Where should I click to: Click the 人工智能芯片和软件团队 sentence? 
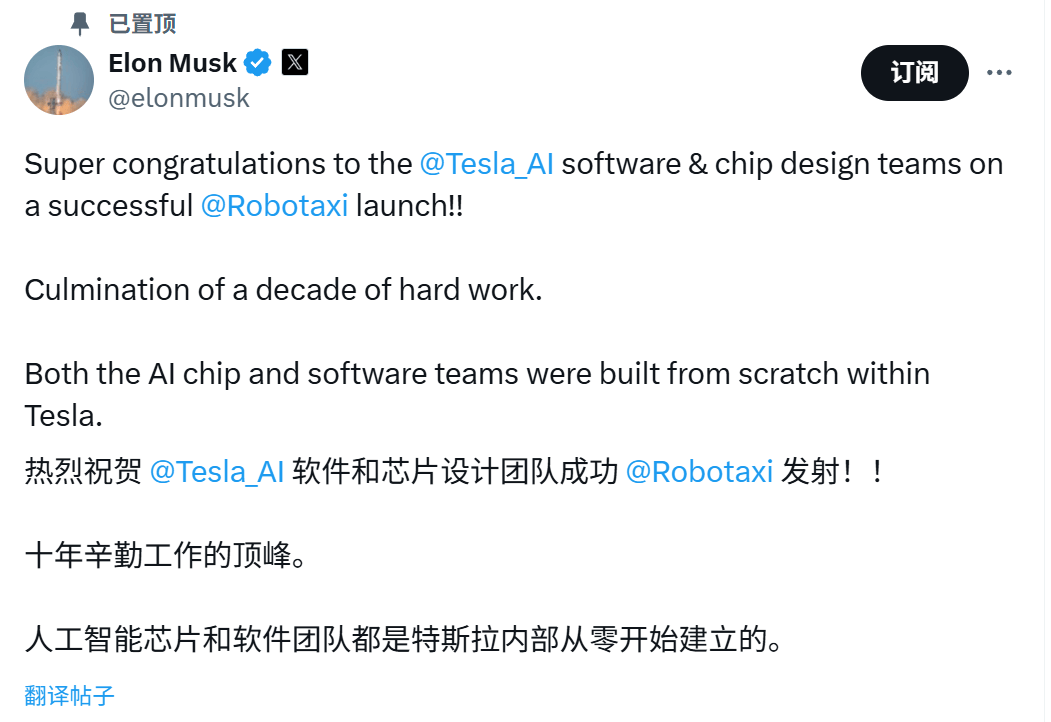pyautogui.click(x=404, y=639)
